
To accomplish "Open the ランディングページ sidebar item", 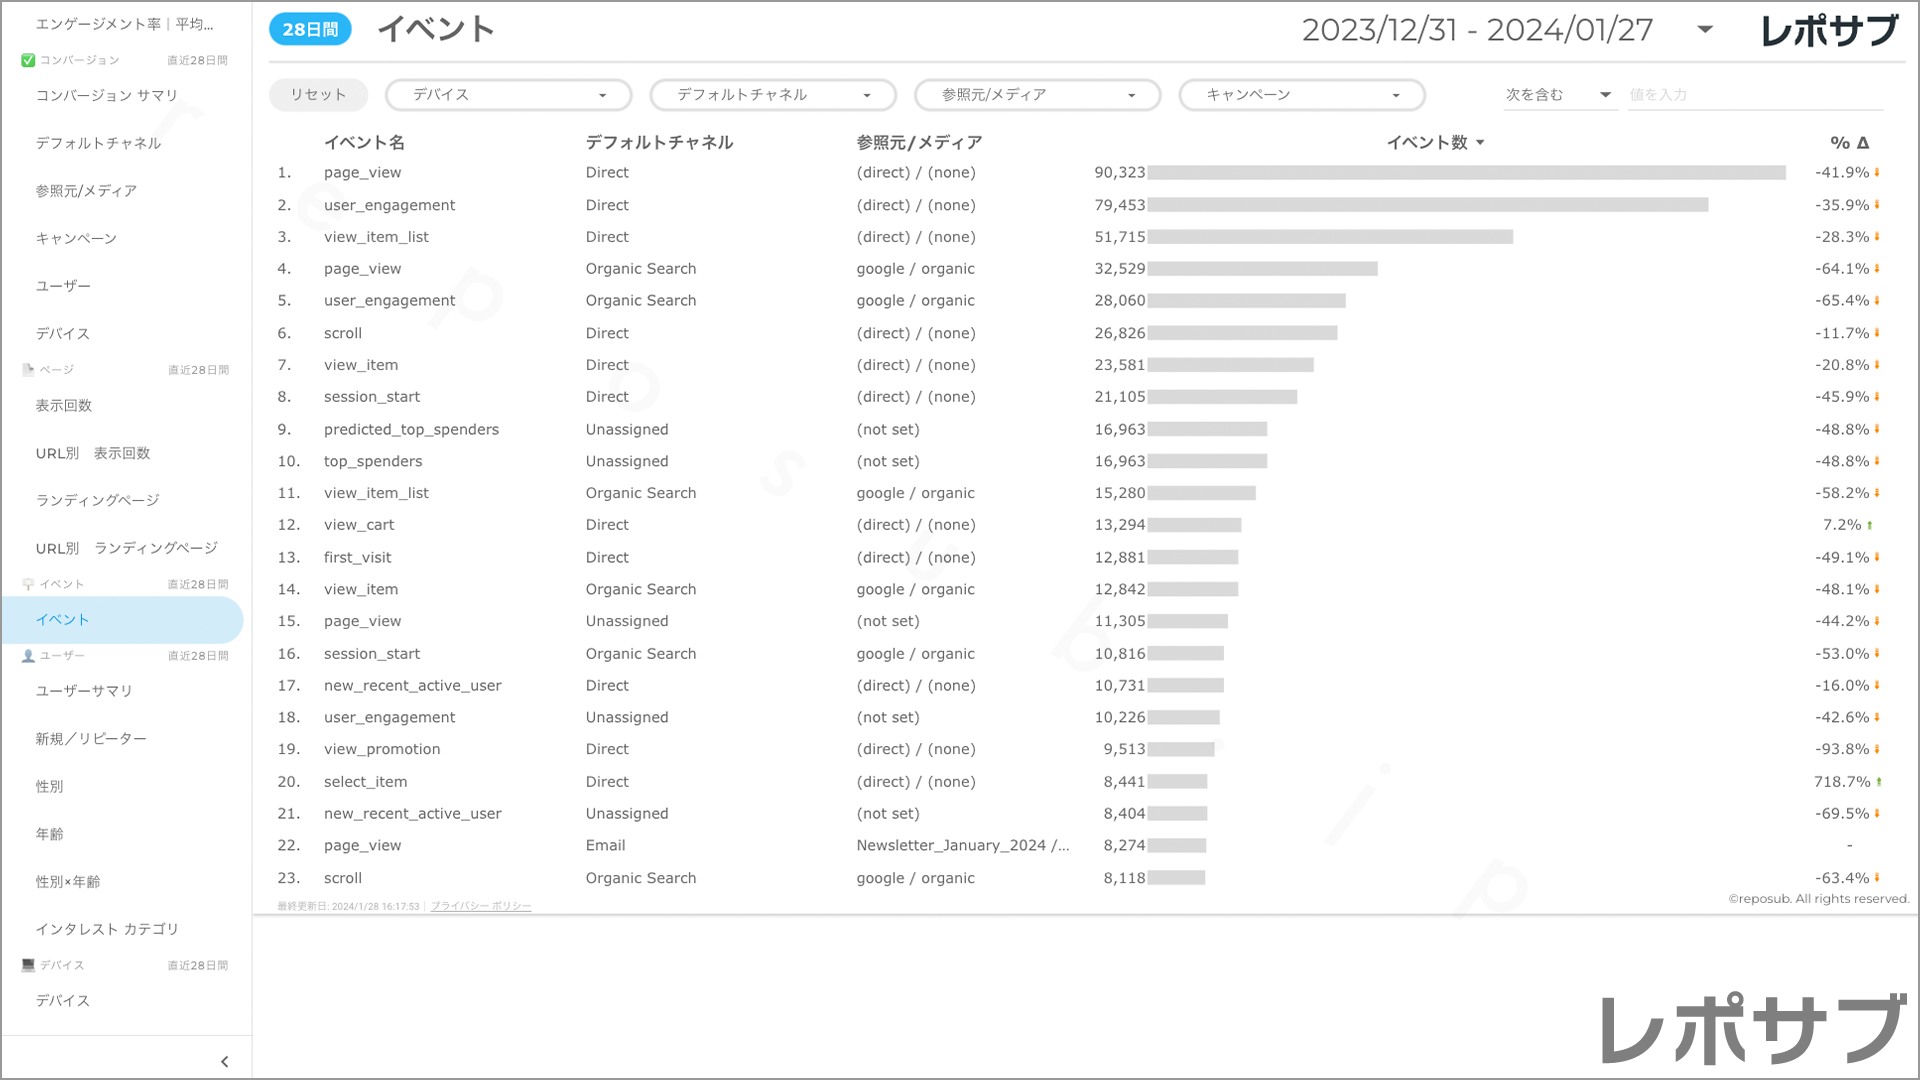I will tap(98, 500).
